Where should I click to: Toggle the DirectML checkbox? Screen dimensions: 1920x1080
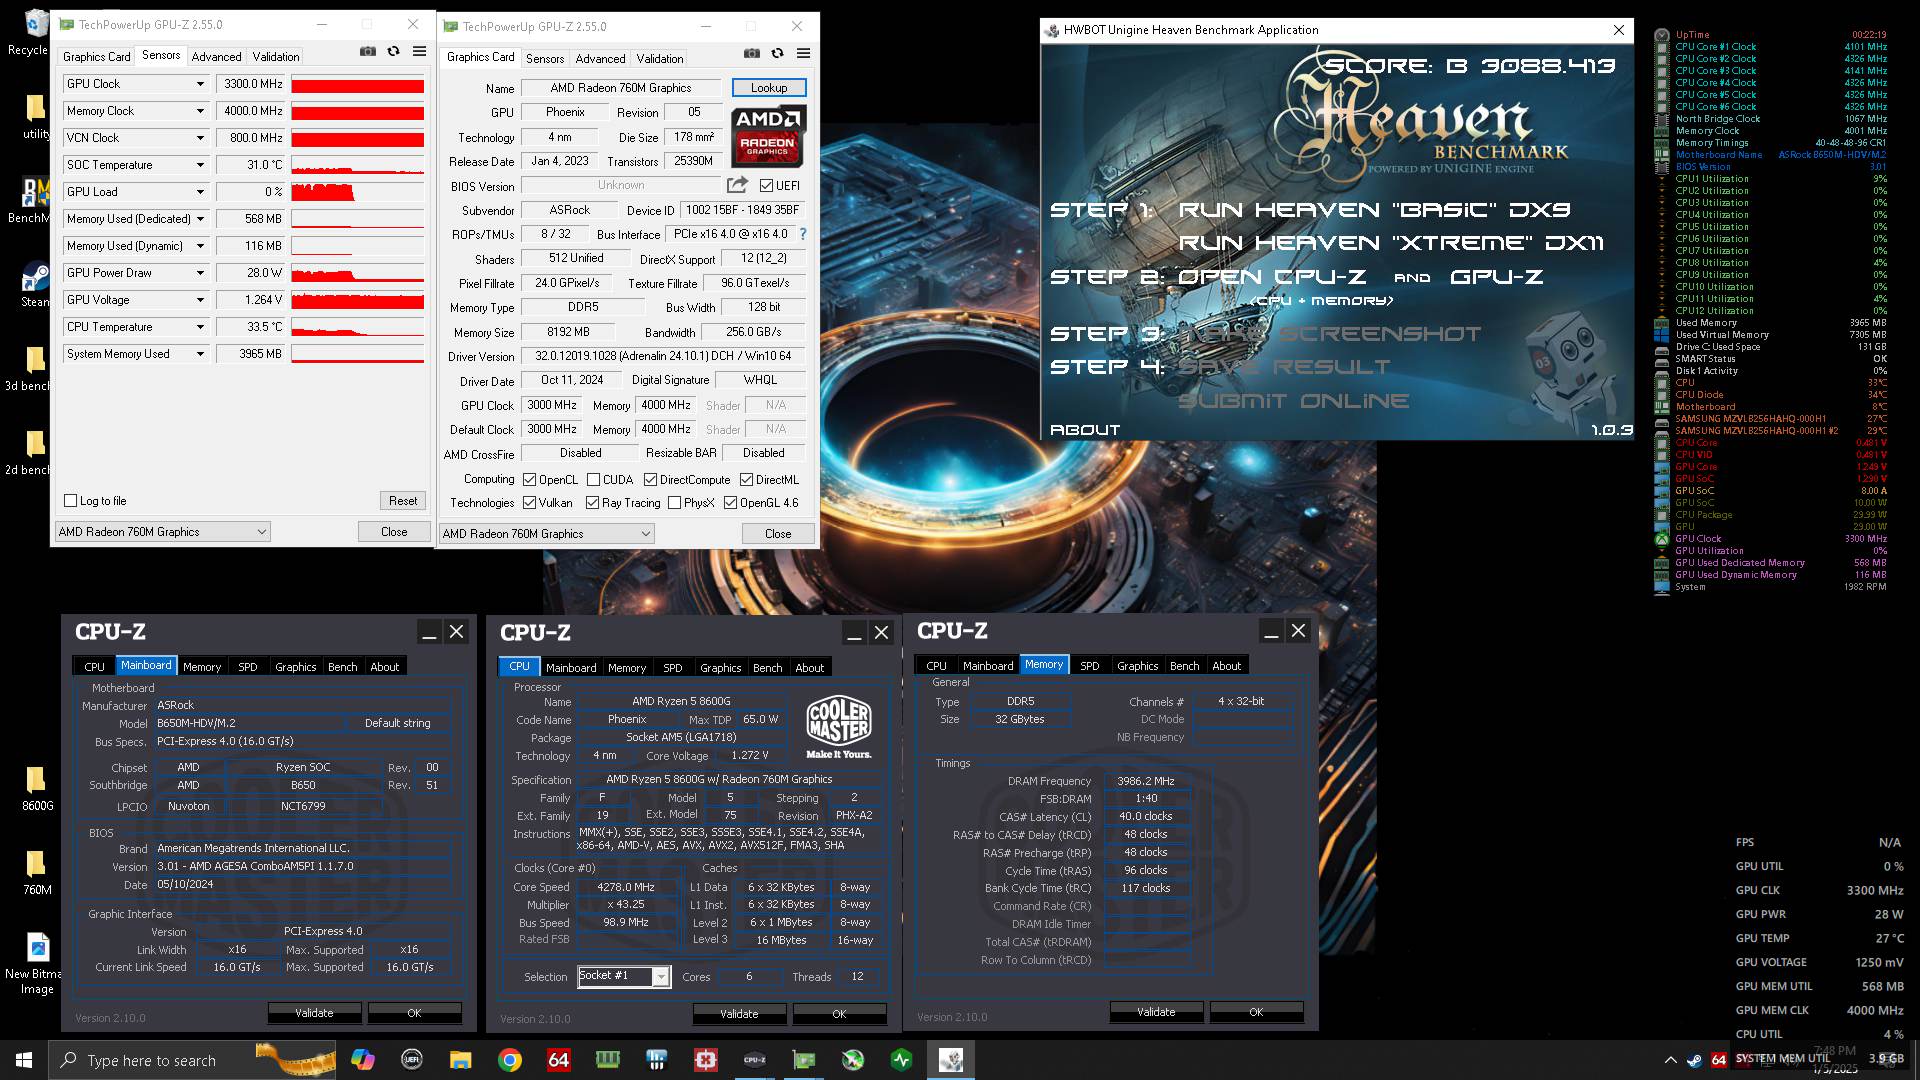[747, 480]
